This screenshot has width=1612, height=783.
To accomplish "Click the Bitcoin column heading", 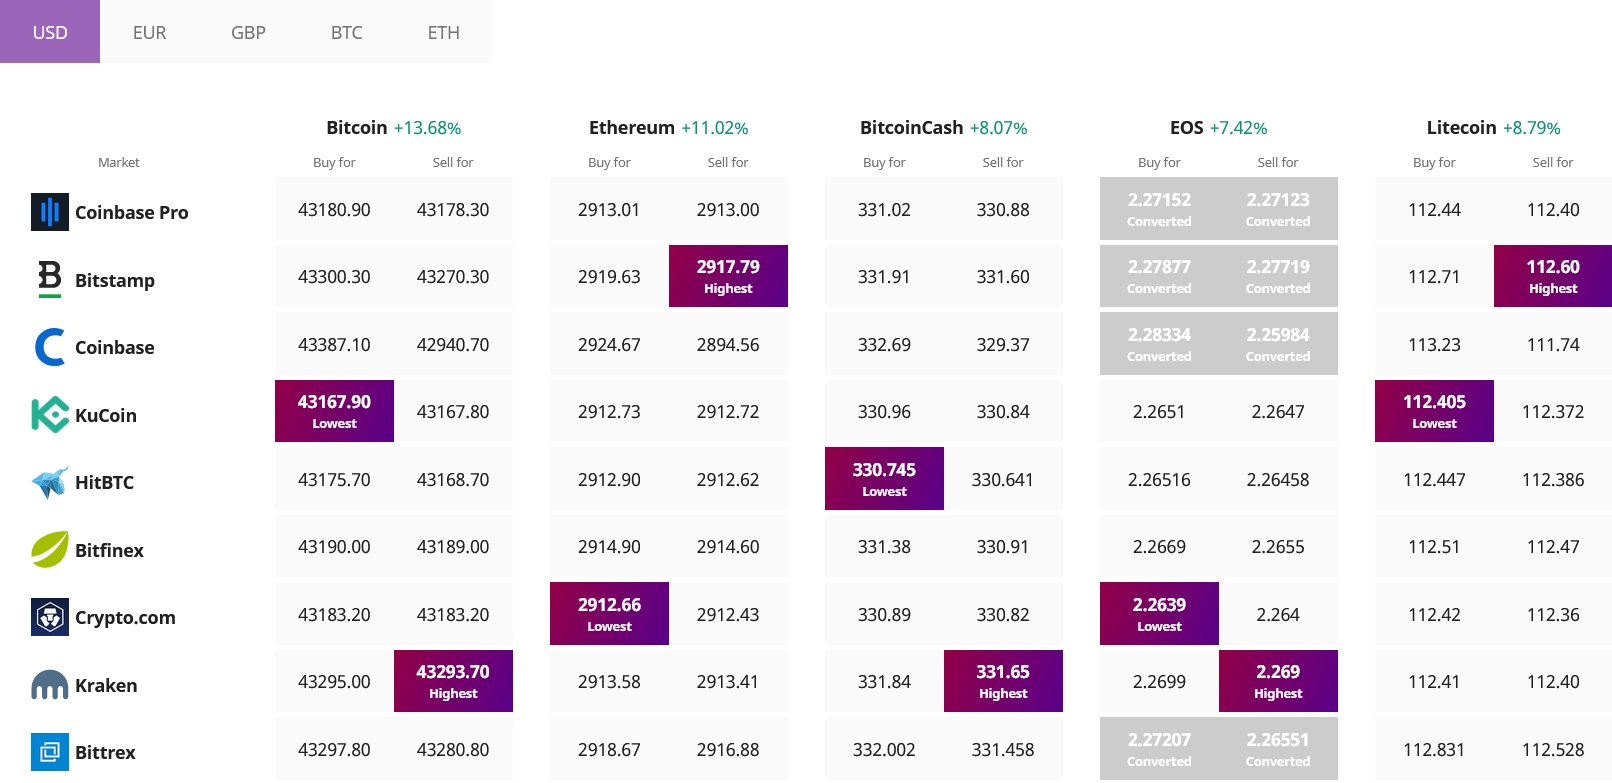I will tap(356, 127).
